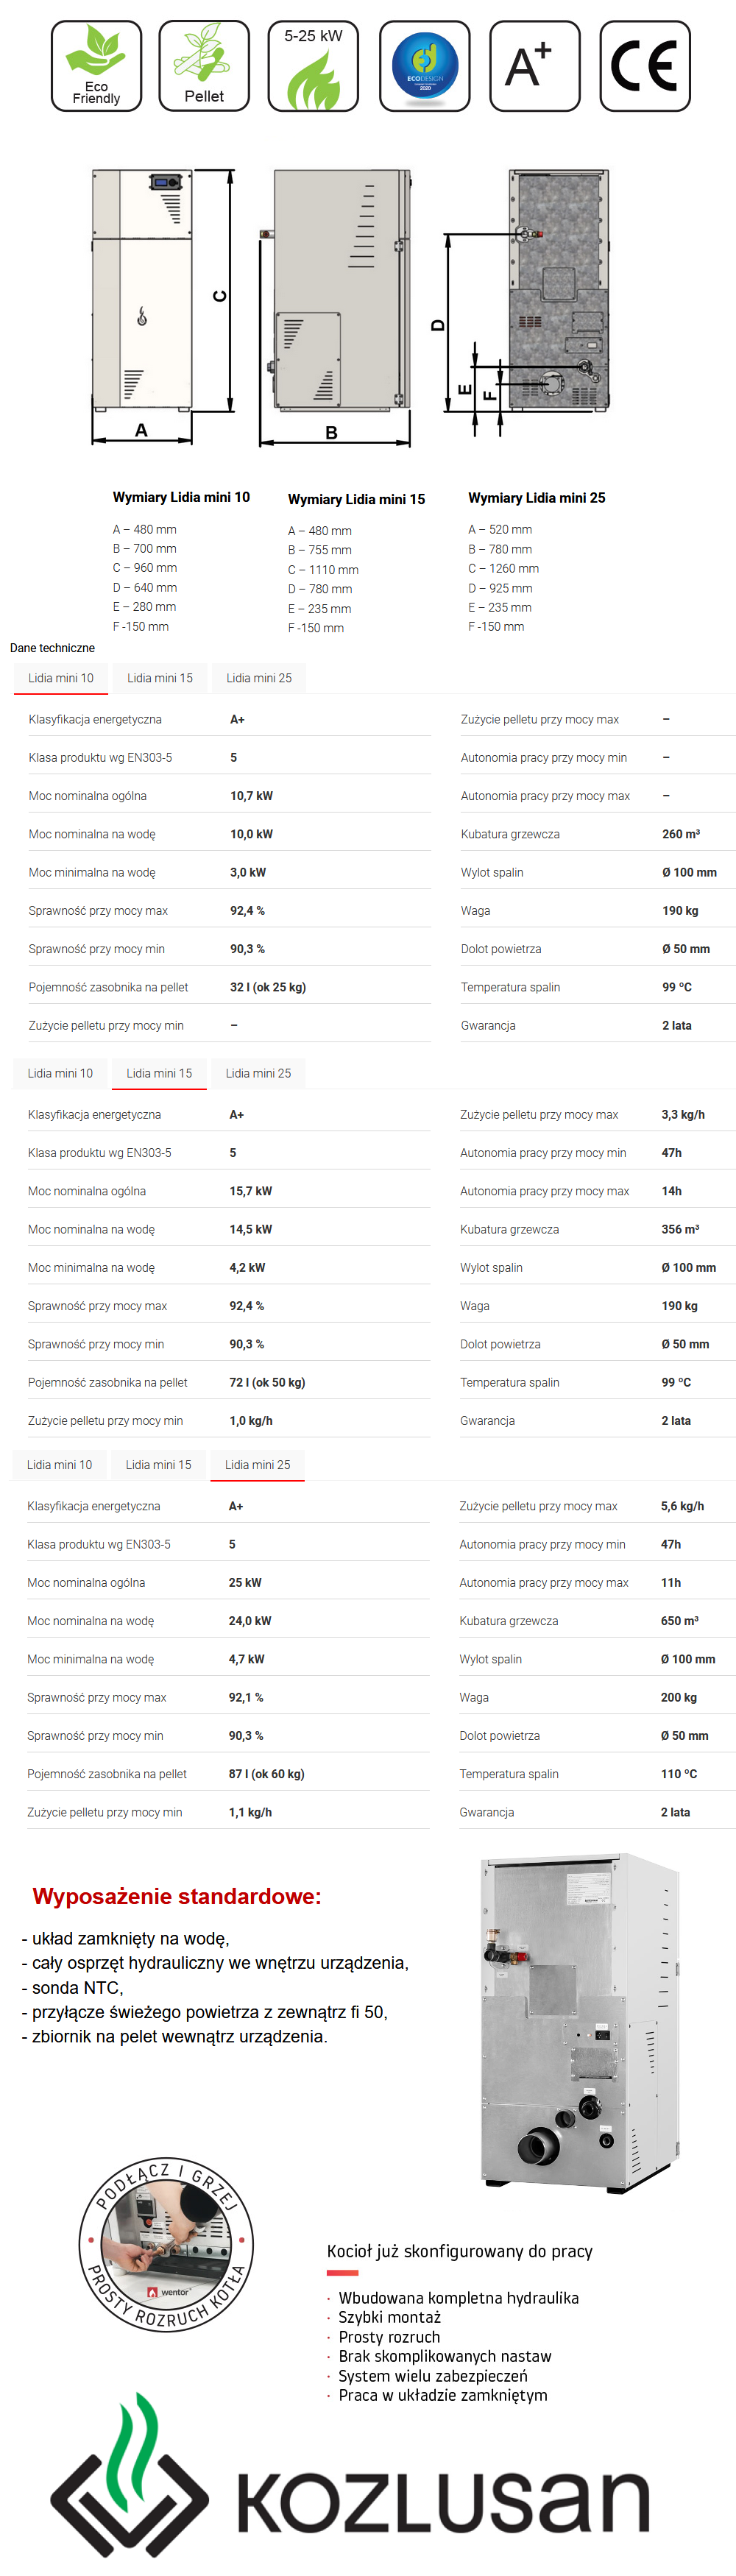This screenshot has height=2576, width=736.
Task: Click the '32 l (ok 25 kg)' hopper value
Action: 268,987
